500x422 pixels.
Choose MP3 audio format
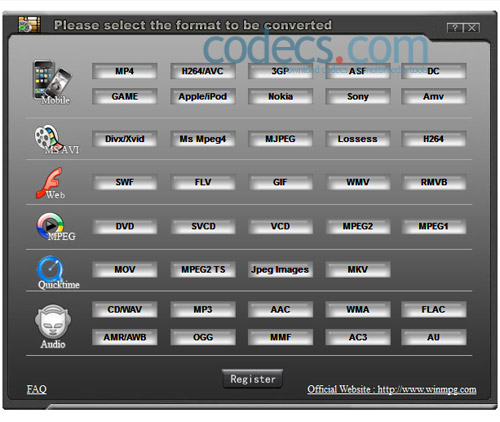click(x=203, y=309)
